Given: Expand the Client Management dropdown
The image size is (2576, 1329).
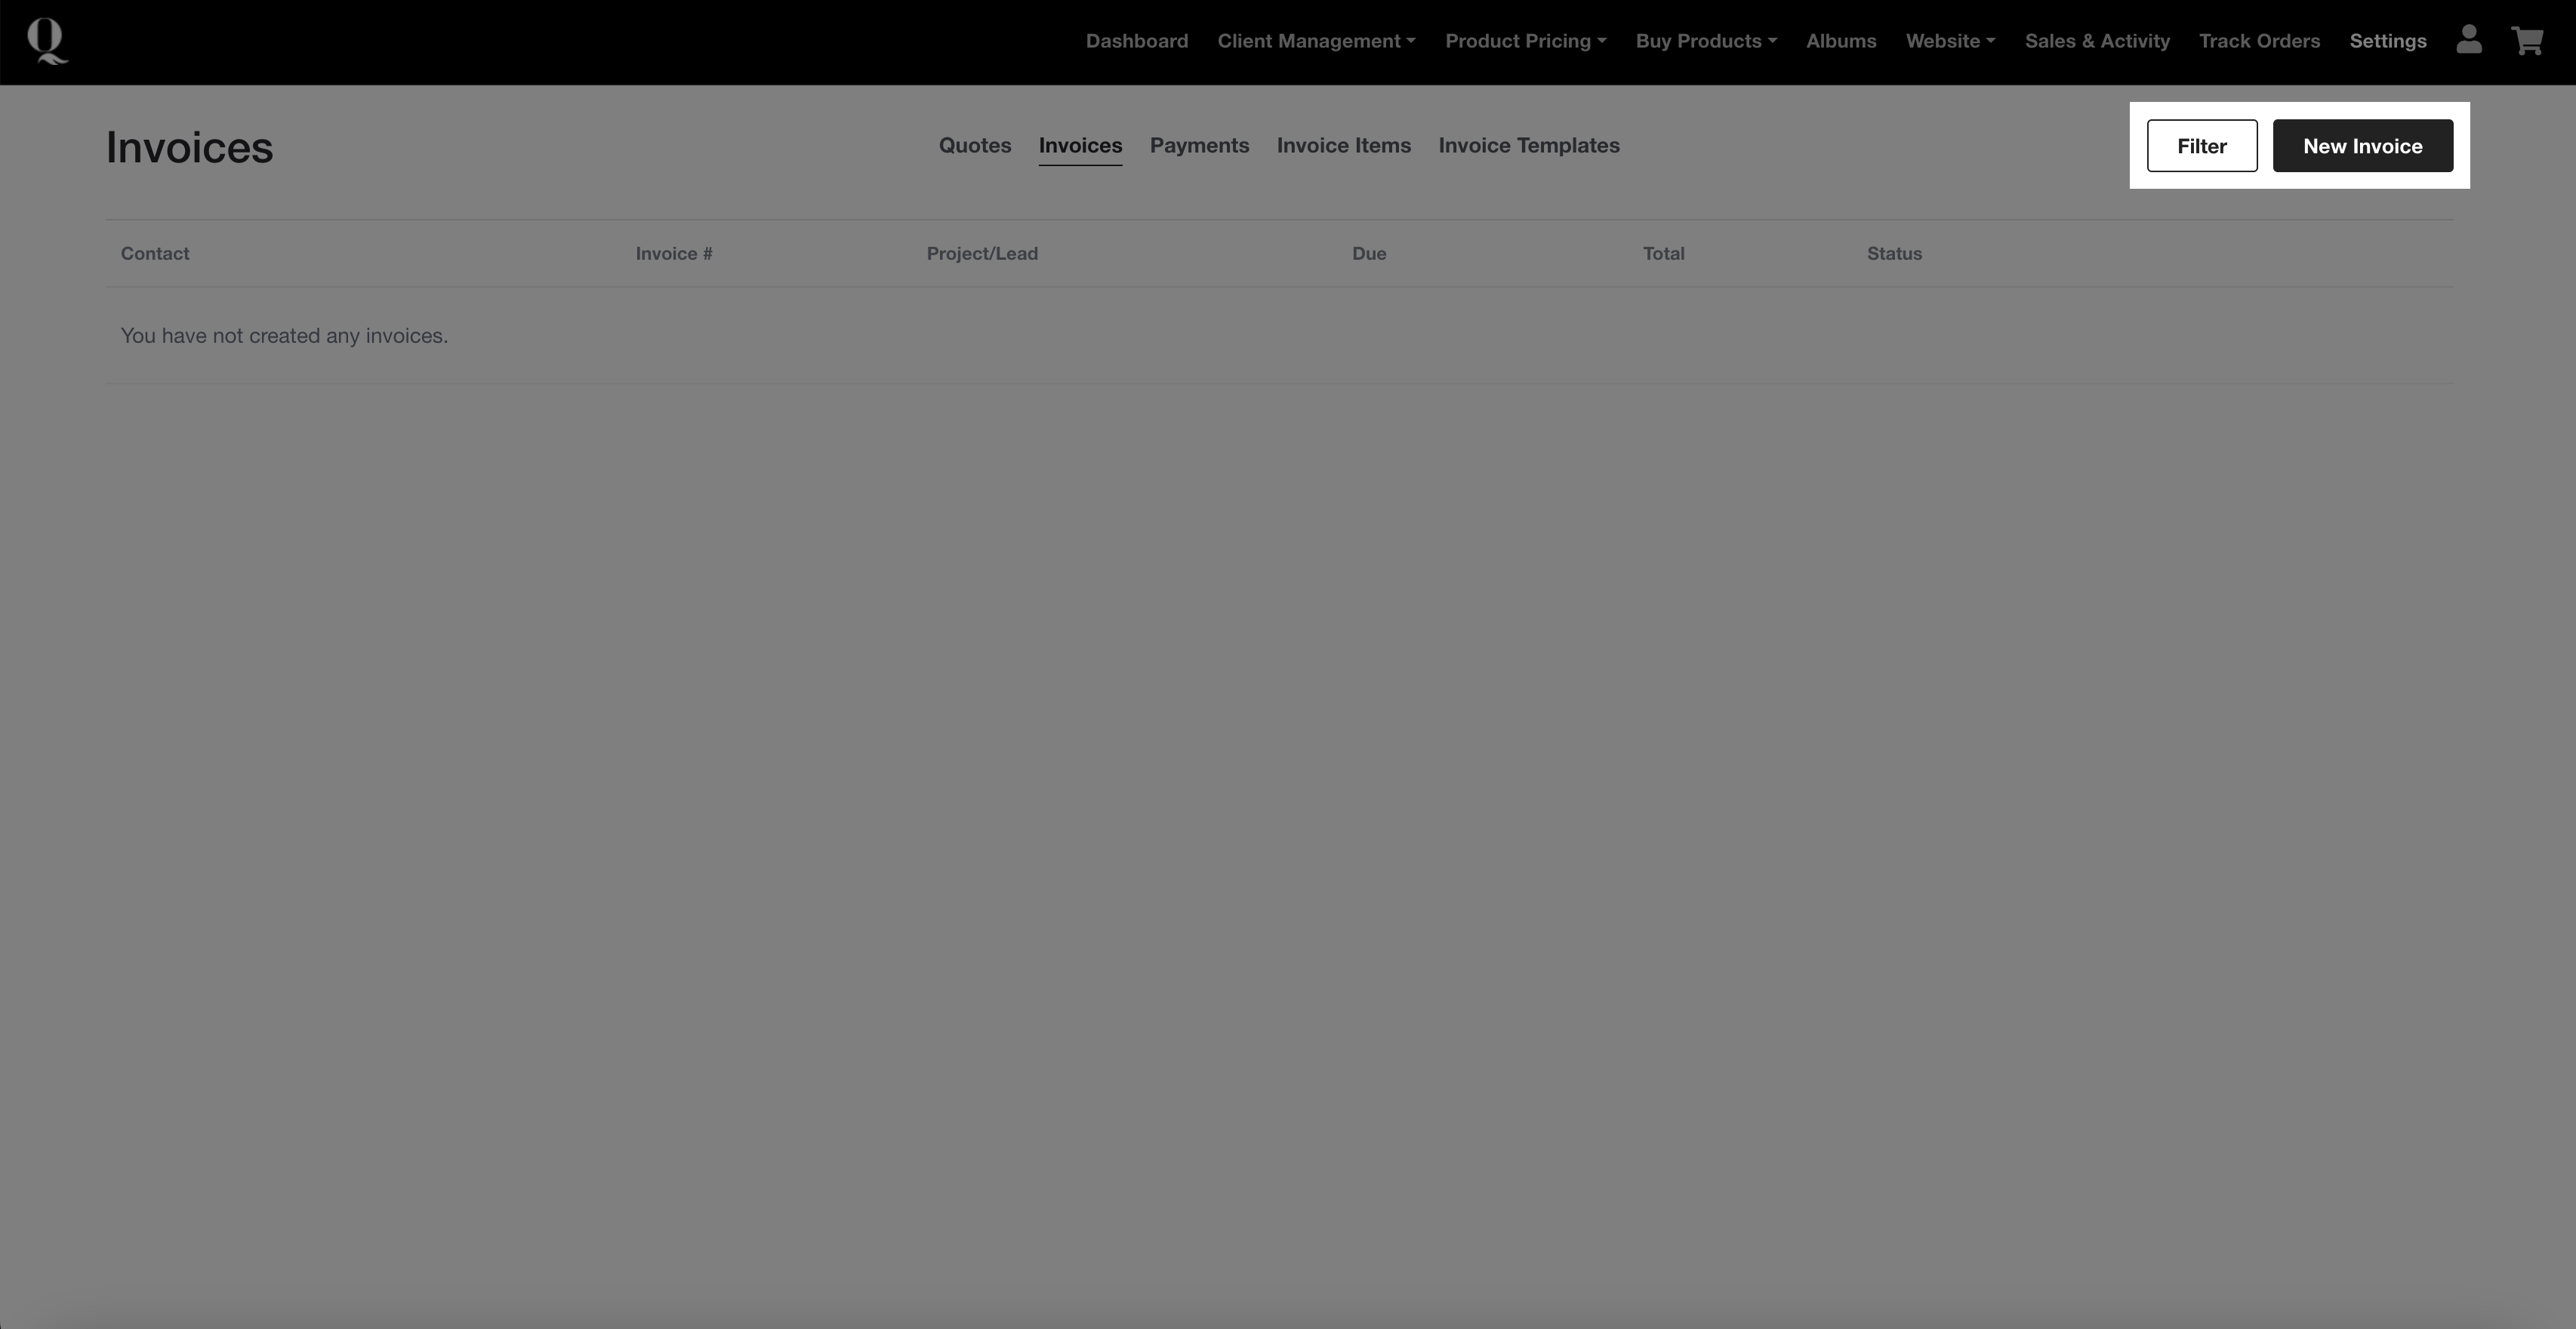Looking at the screenshot, I should [1316, 41].
